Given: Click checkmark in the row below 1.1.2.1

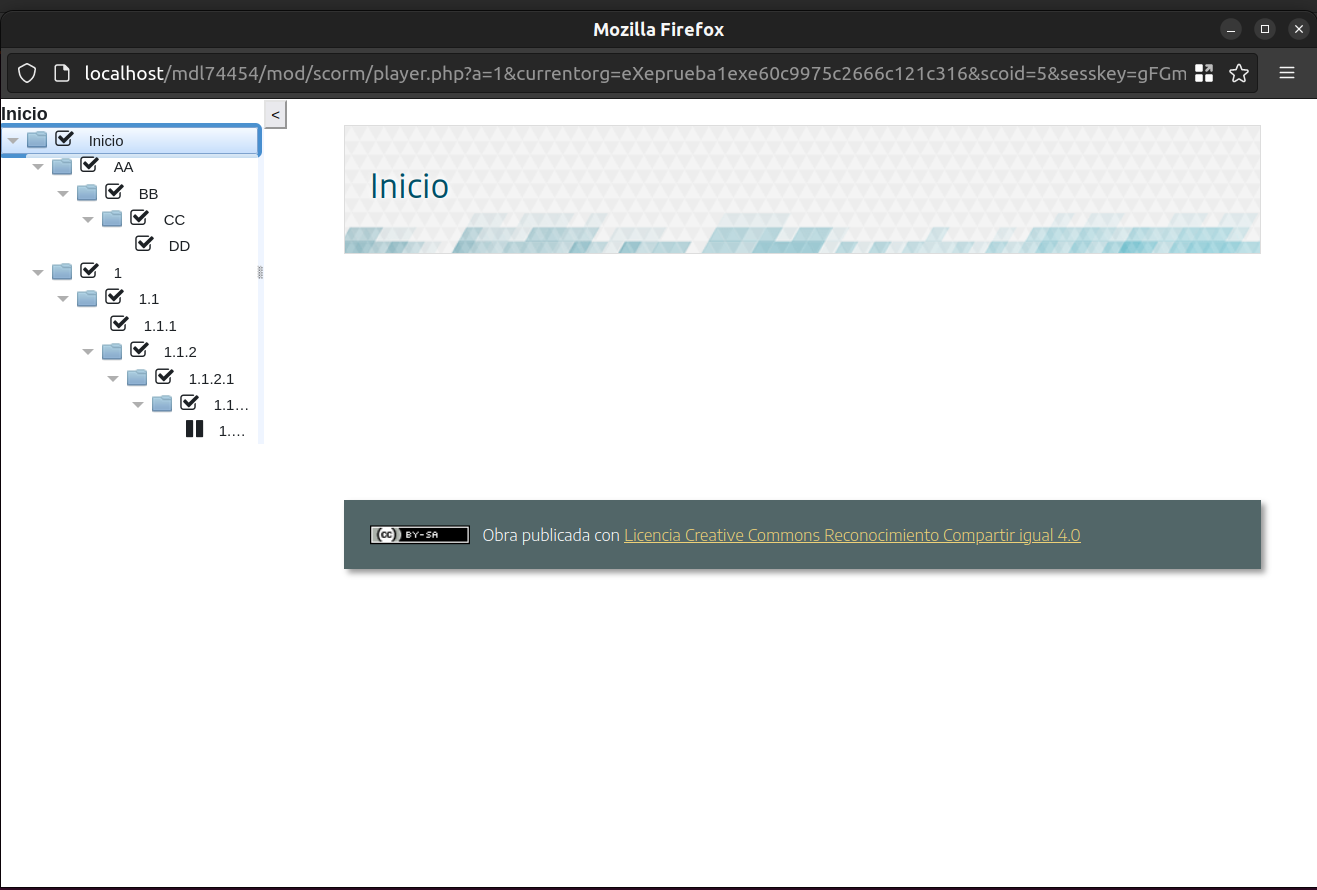Looking at the screenshot, I should (x=190, y=402).
